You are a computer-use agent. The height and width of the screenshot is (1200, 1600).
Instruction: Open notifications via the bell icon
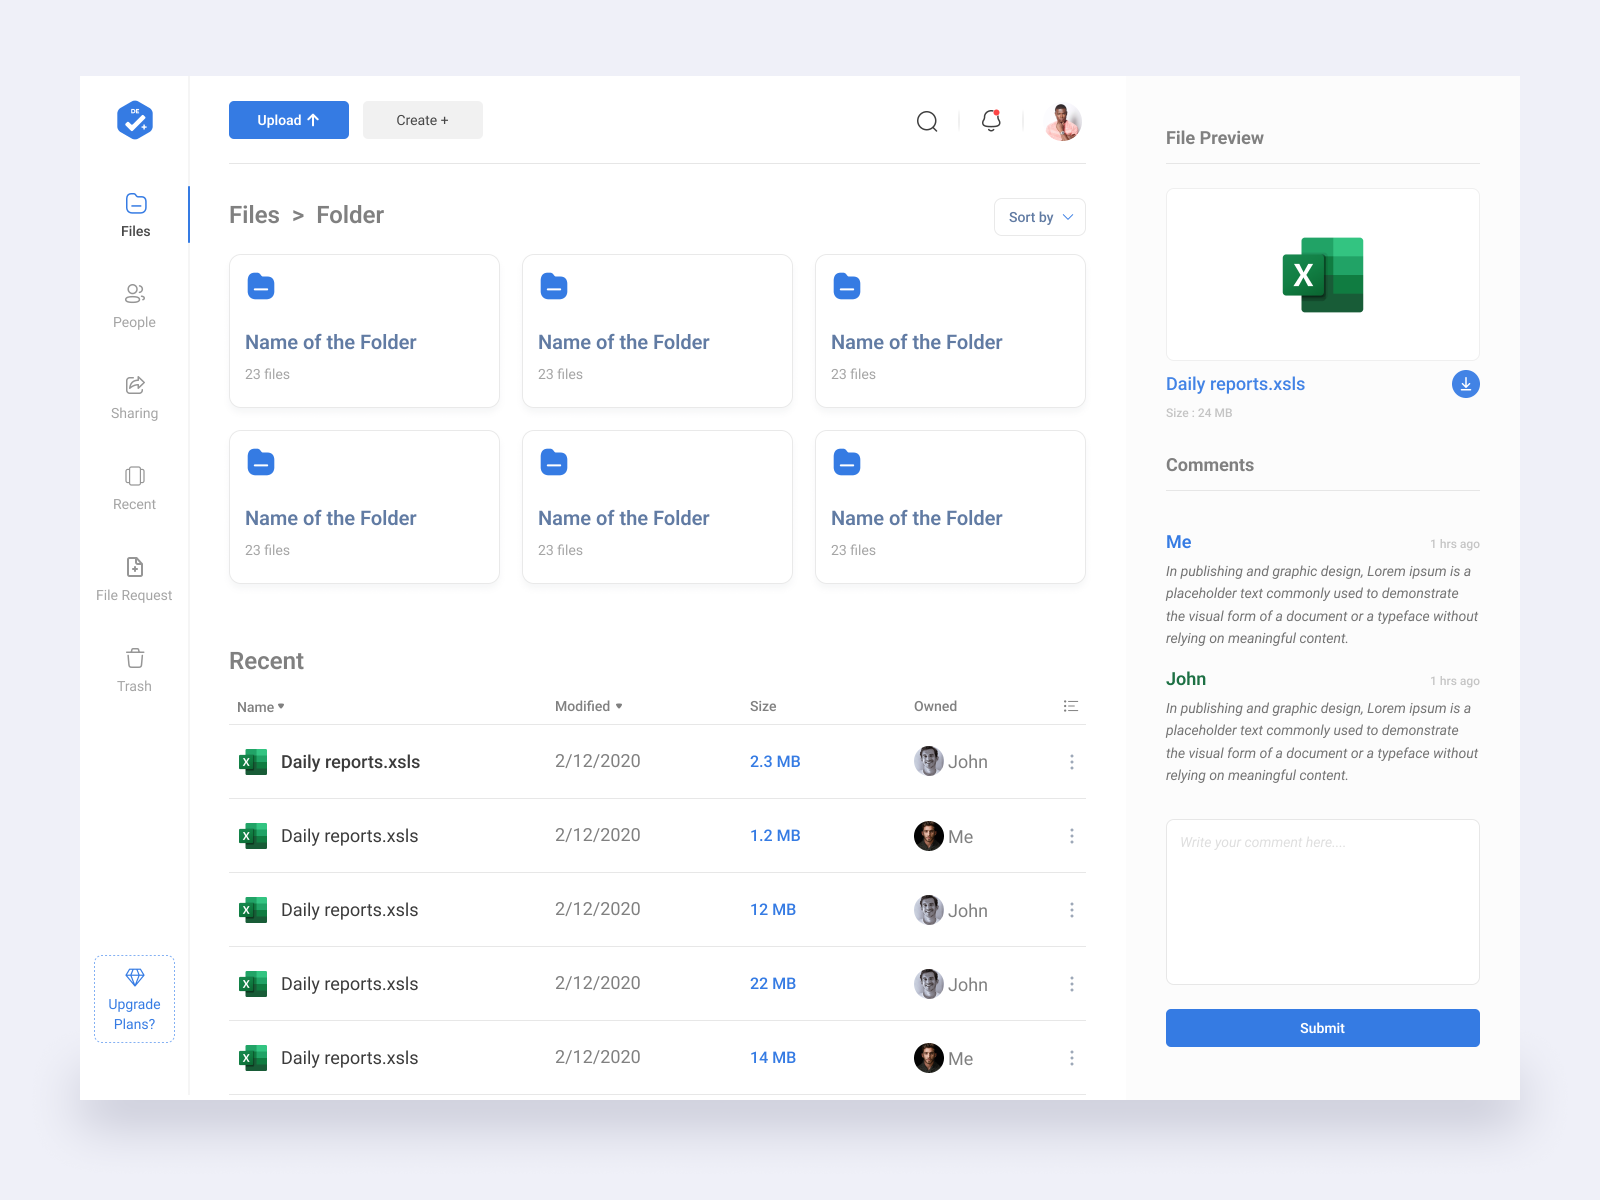990,121
